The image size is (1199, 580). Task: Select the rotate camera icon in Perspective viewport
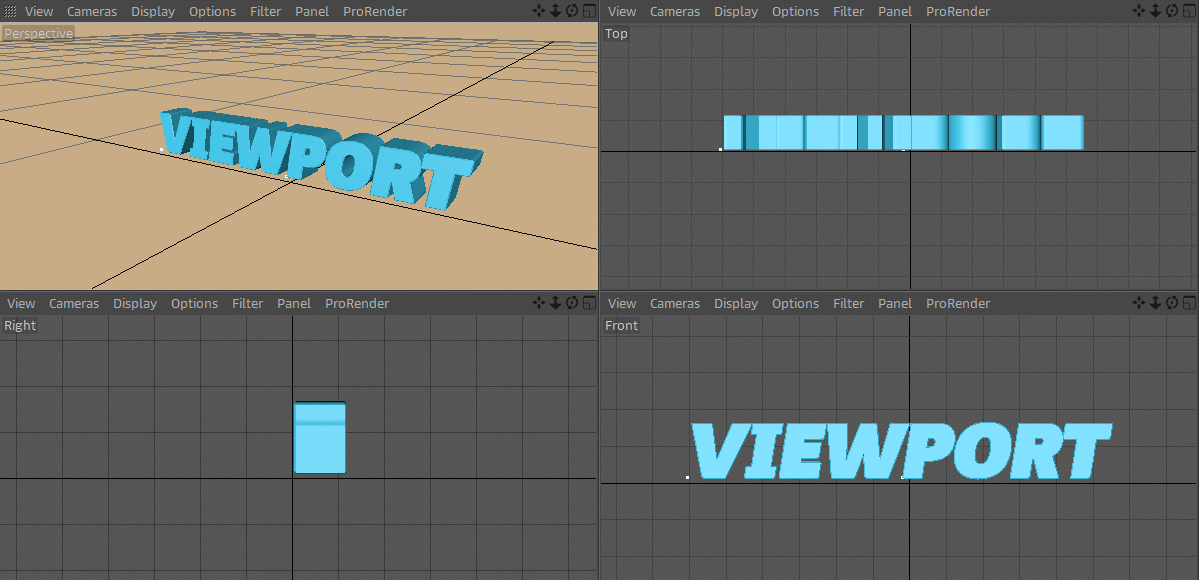tap(570, 10)
